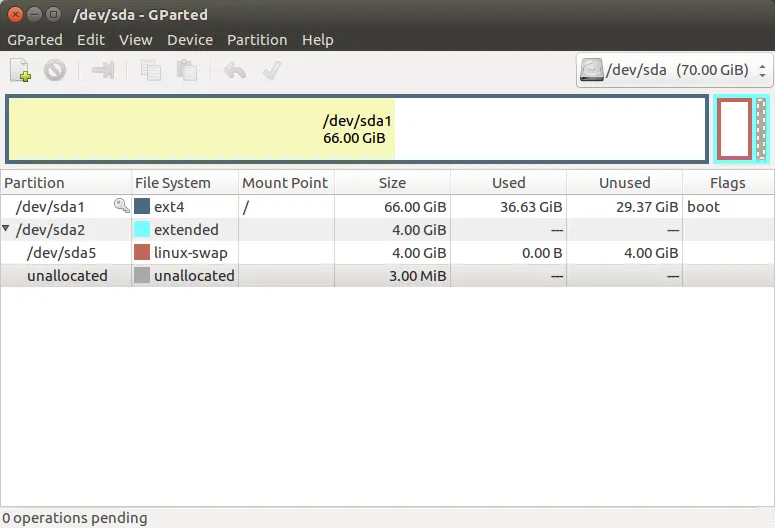Click the cyan extended color swatch
Viewport: 775px width, 528px height.
pos(142,229)
